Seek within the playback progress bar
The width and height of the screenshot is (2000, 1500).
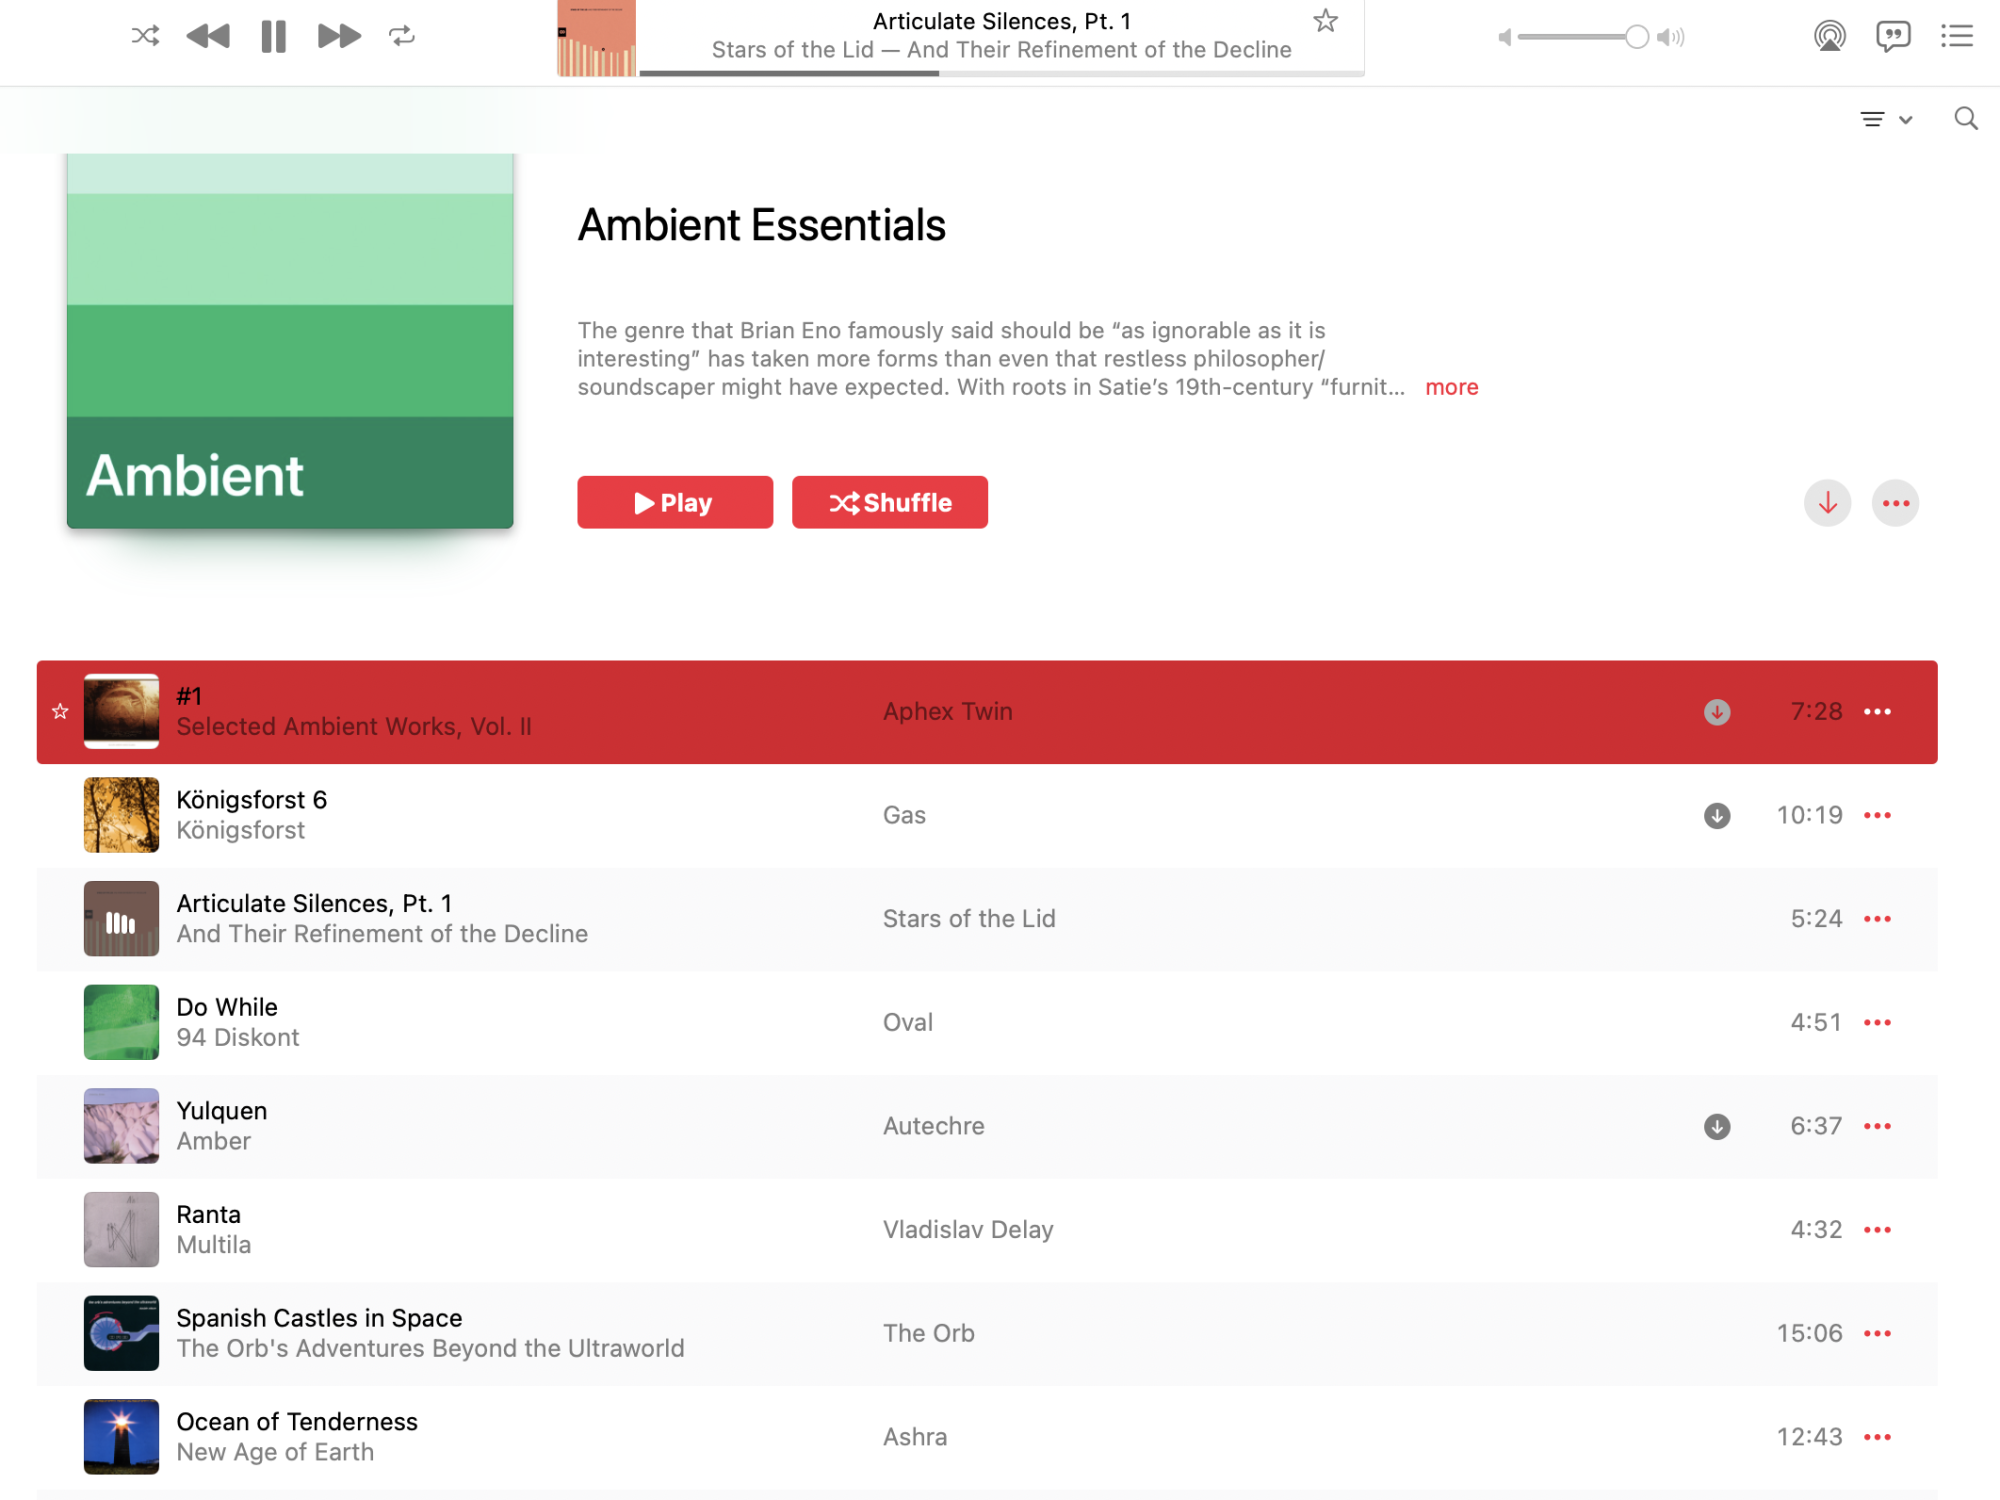pyautogui.click(x=1002, y=73)
